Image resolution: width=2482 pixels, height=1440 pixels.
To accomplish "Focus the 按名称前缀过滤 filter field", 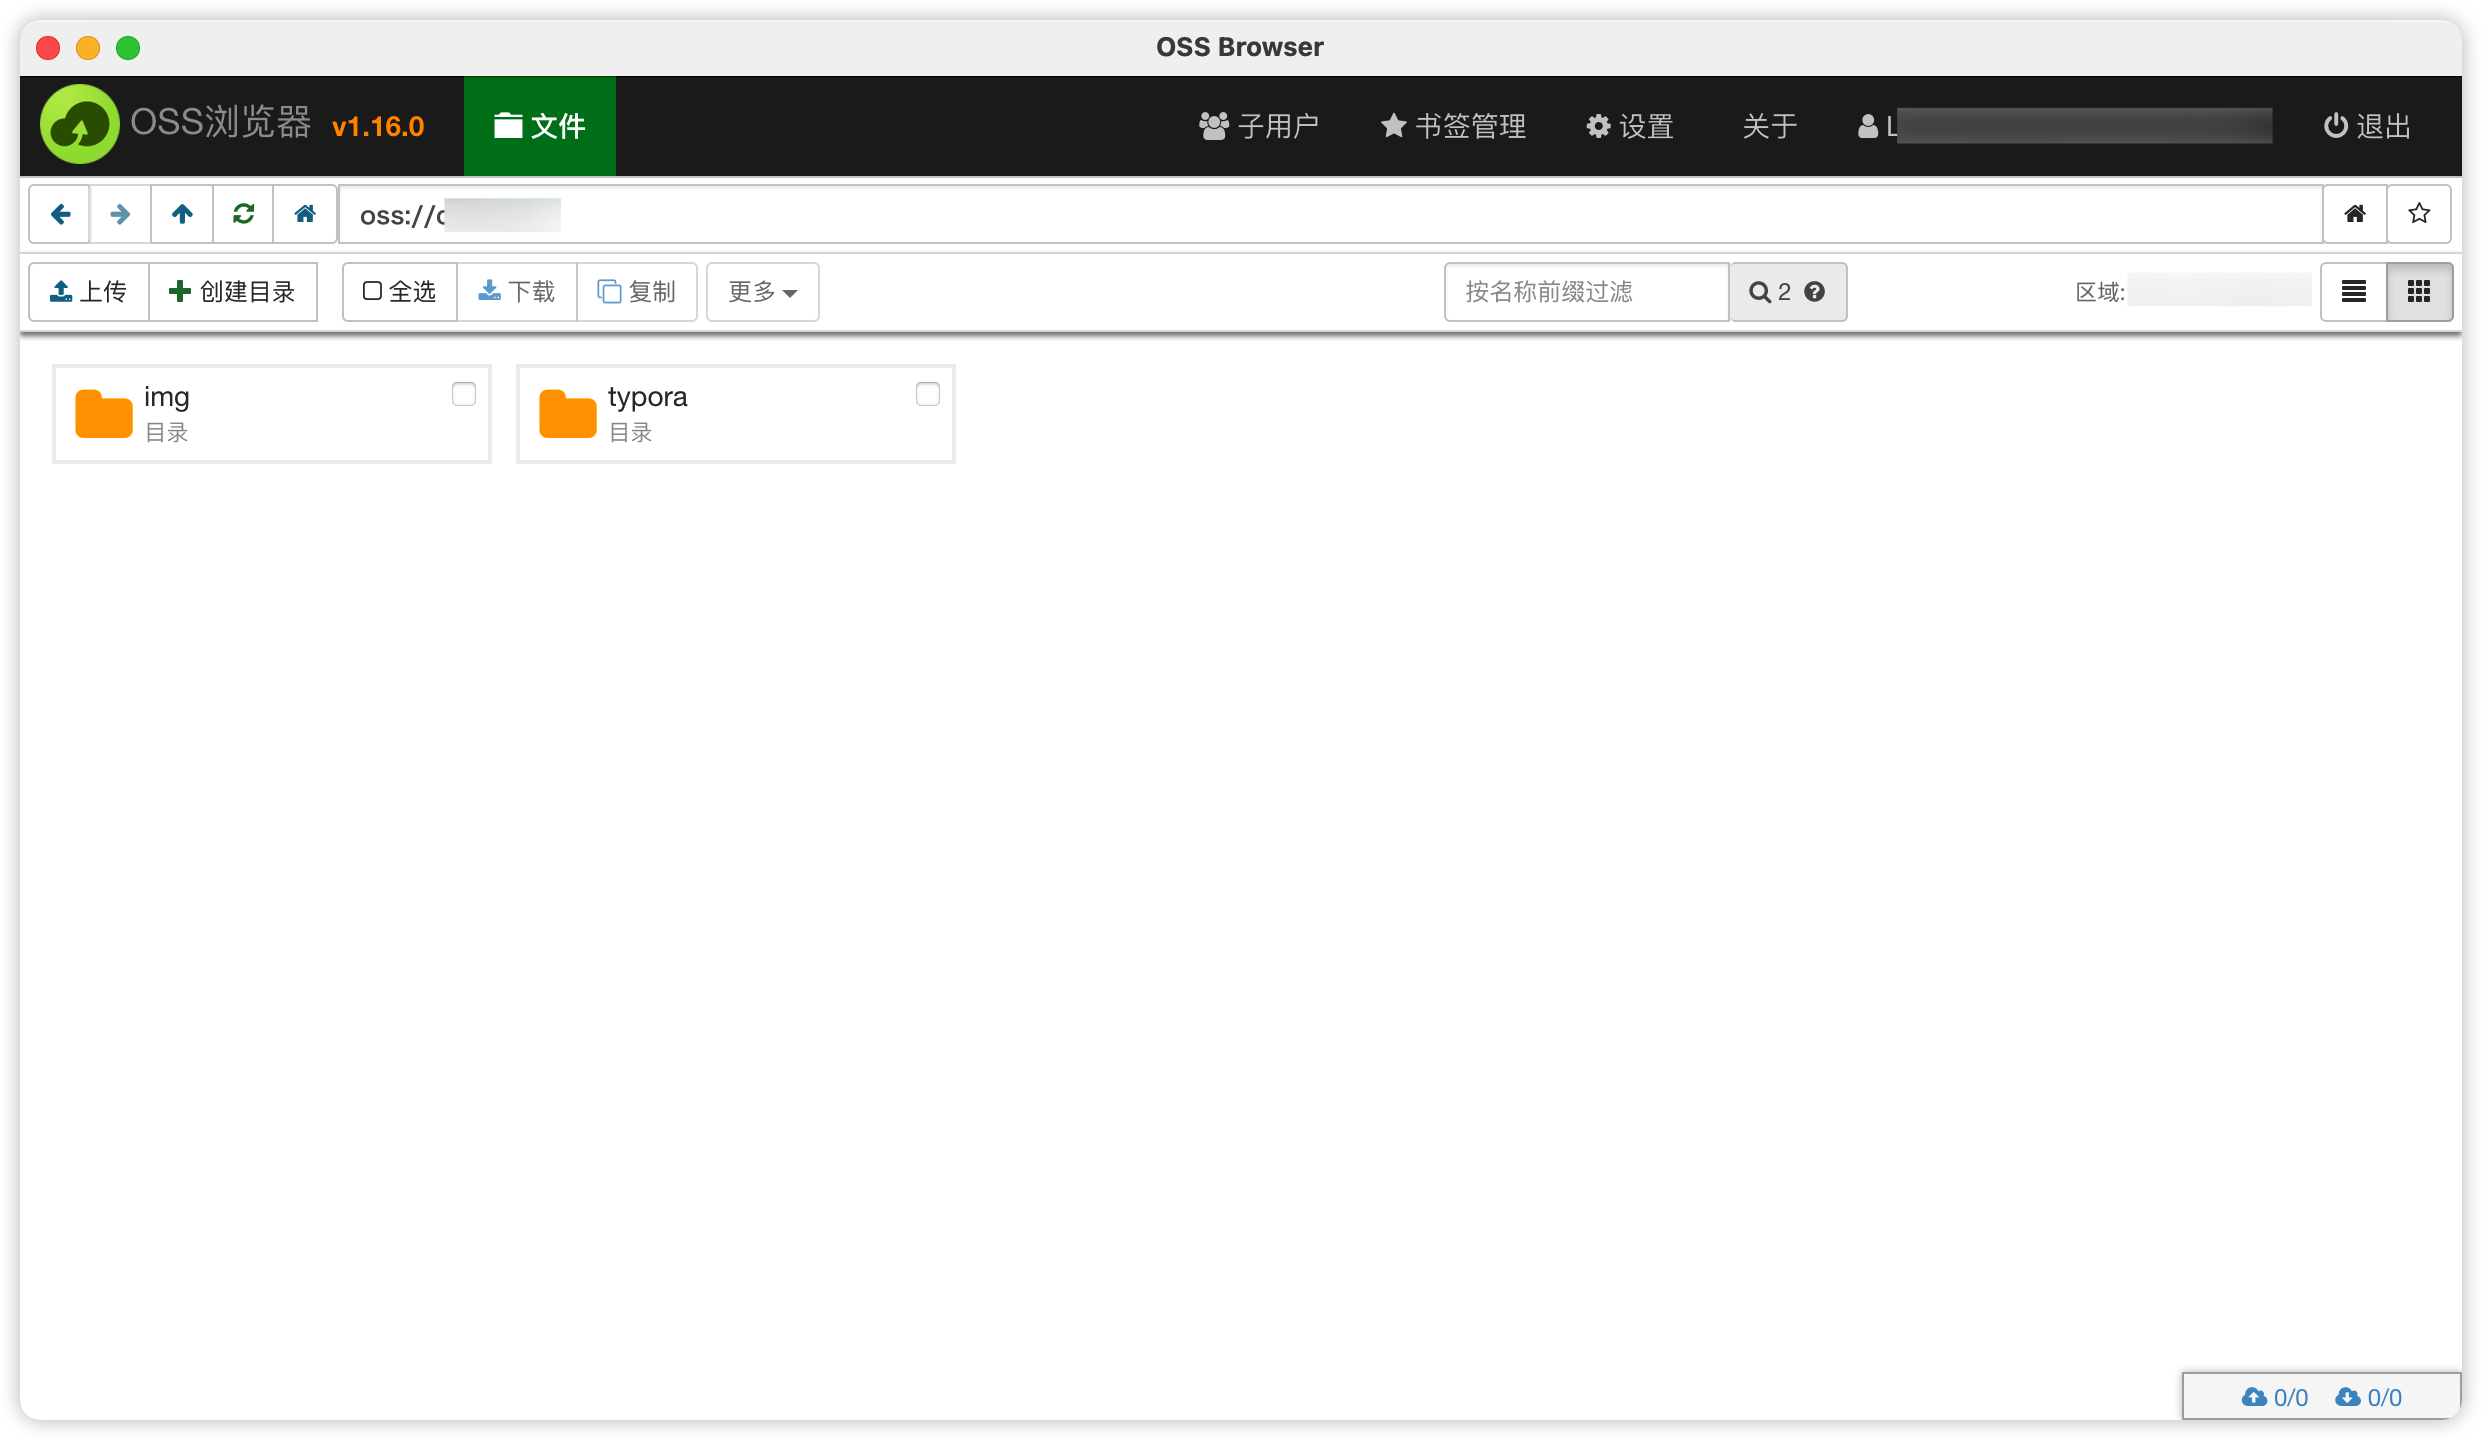I will [x=1587, y=292].
